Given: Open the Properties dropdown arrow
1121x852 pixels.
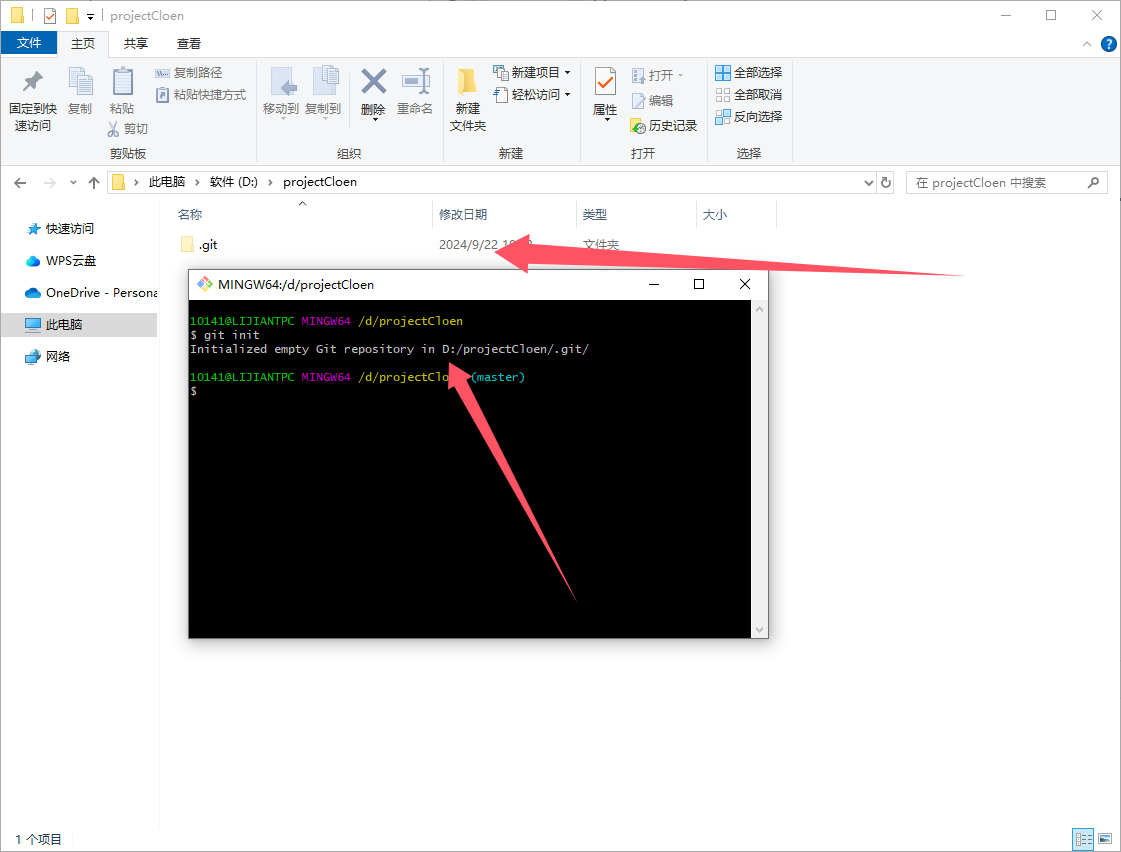Looking at the screenshot, I should pyautogui.click(x=607, y=120).
